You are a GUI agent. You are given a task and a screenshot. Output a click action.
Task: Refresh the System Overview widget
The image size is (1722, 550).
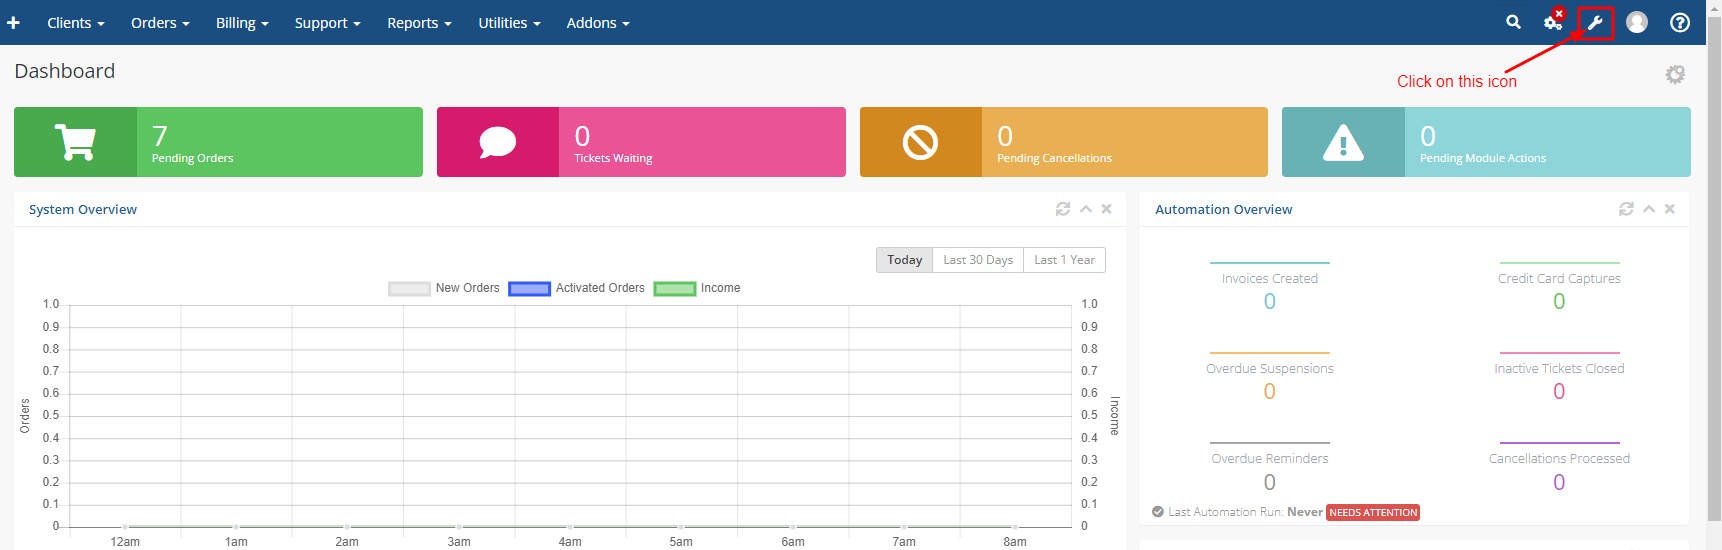pos(1063,209)
